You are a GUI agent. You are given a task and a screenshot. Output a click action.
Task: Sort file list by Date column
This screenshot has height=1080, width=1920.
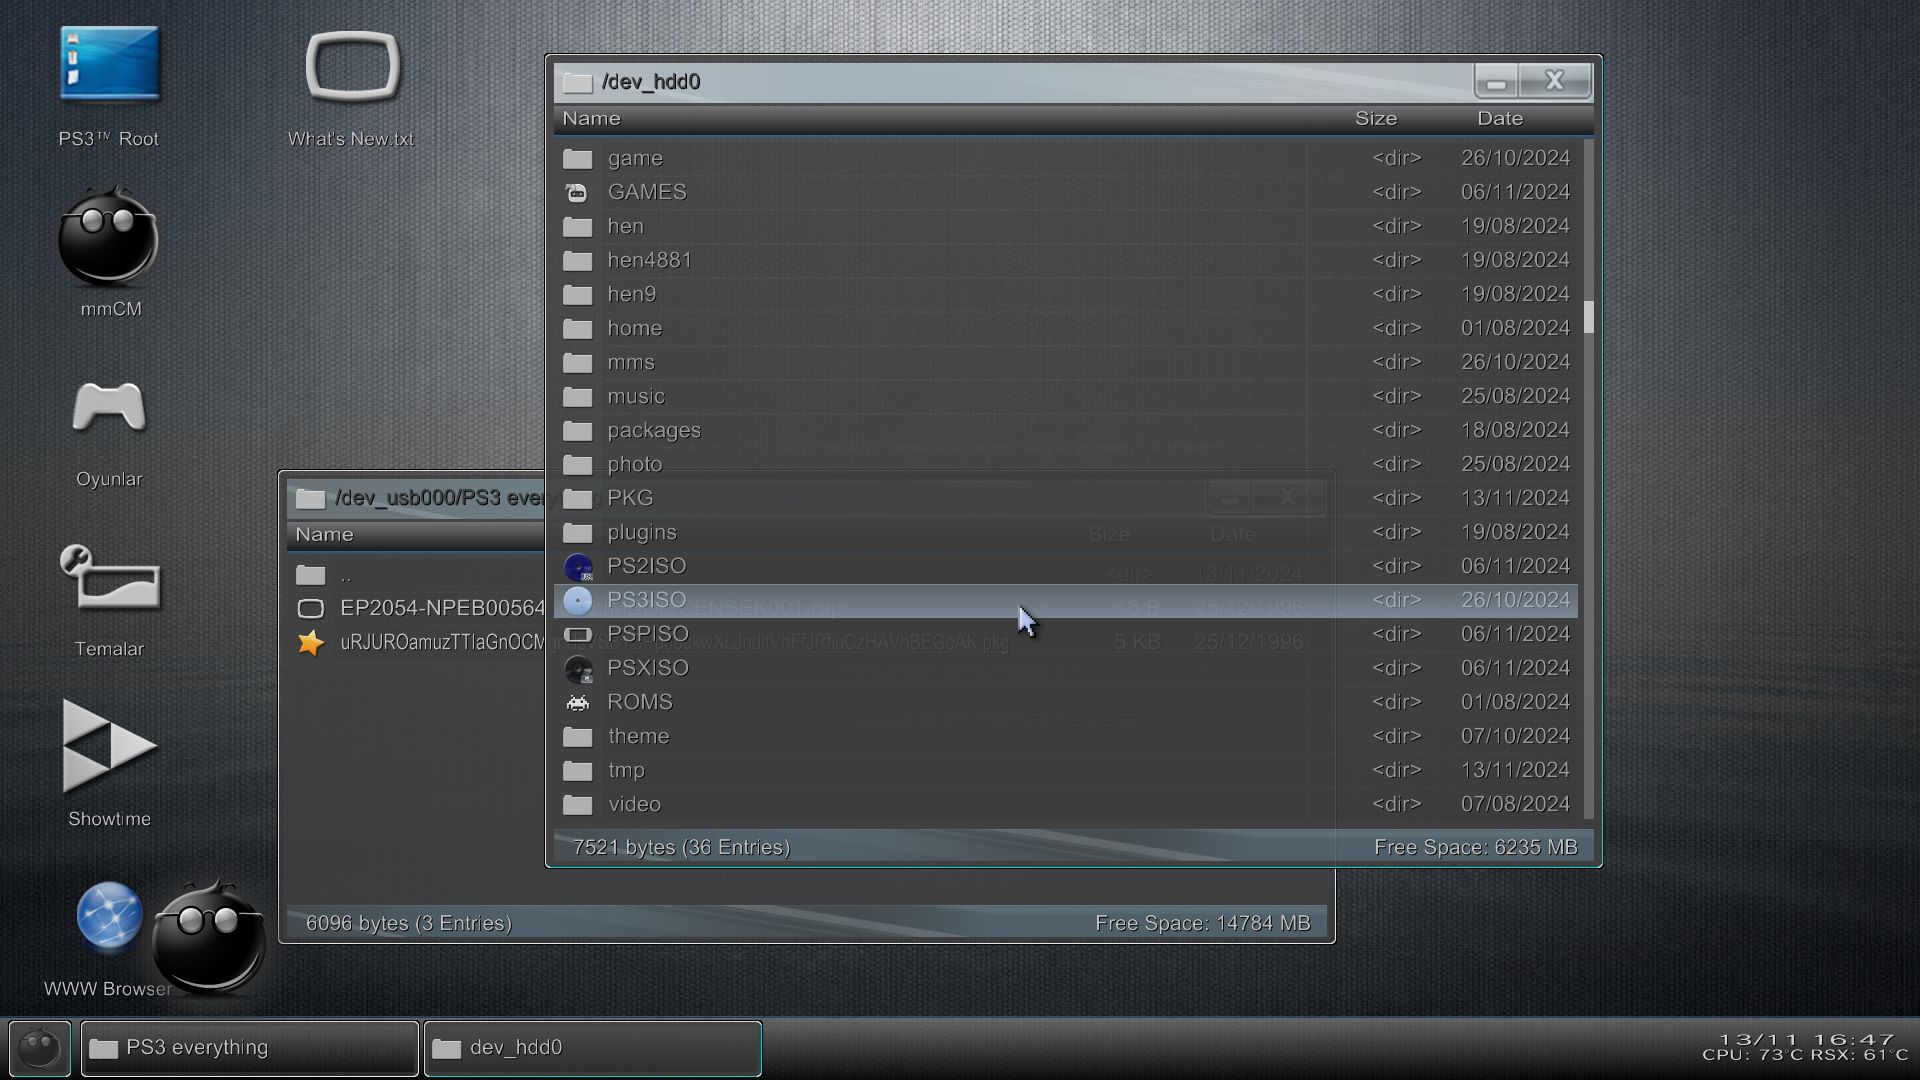[x=1499, y=118]
